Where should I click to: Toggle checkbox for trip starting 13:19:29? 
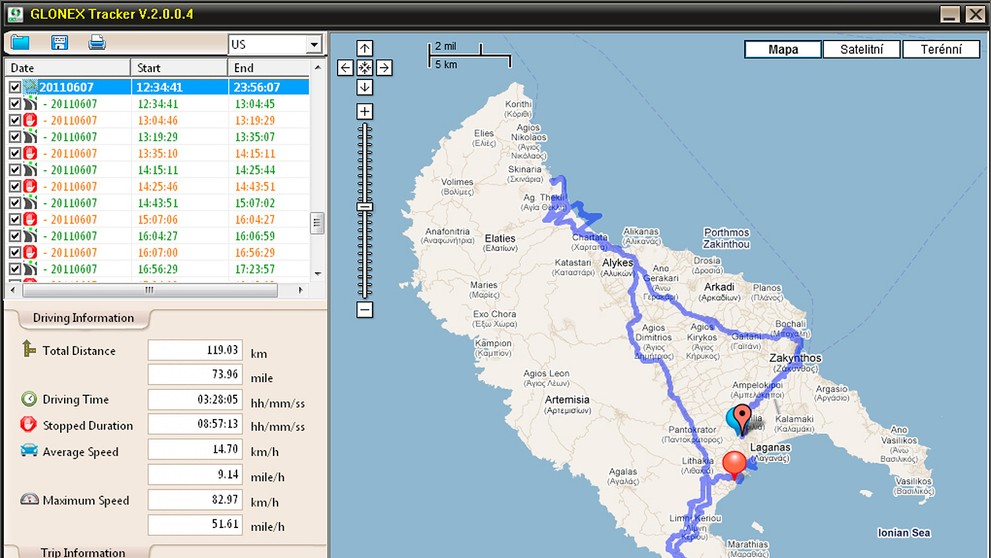[x=15, y=136]
